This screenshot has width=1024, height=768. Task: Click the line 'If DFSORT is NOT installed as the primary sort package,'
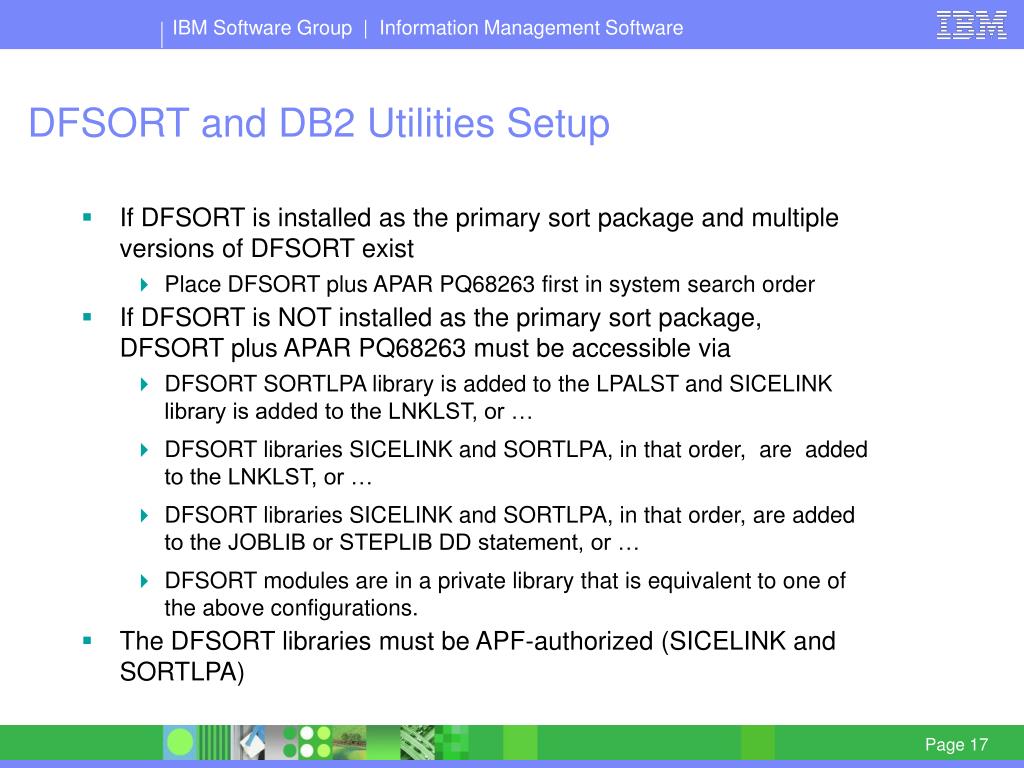pos(441,318)
